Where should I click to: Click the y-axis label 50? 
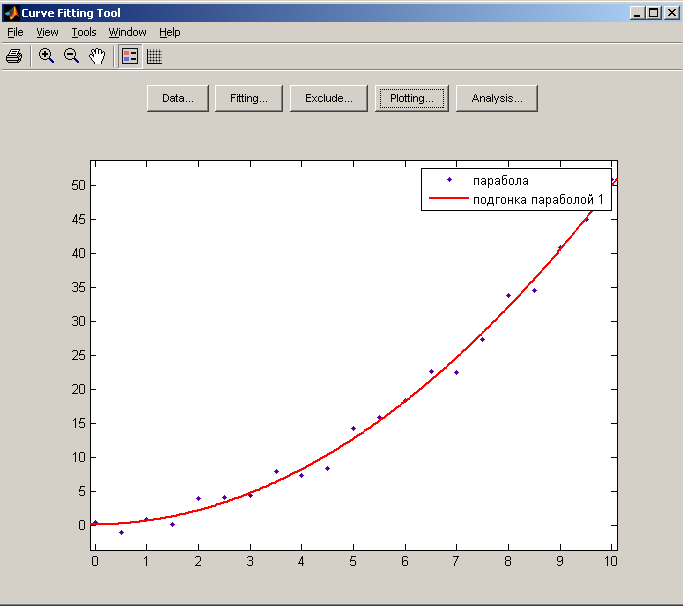click(x=78, y=186)
